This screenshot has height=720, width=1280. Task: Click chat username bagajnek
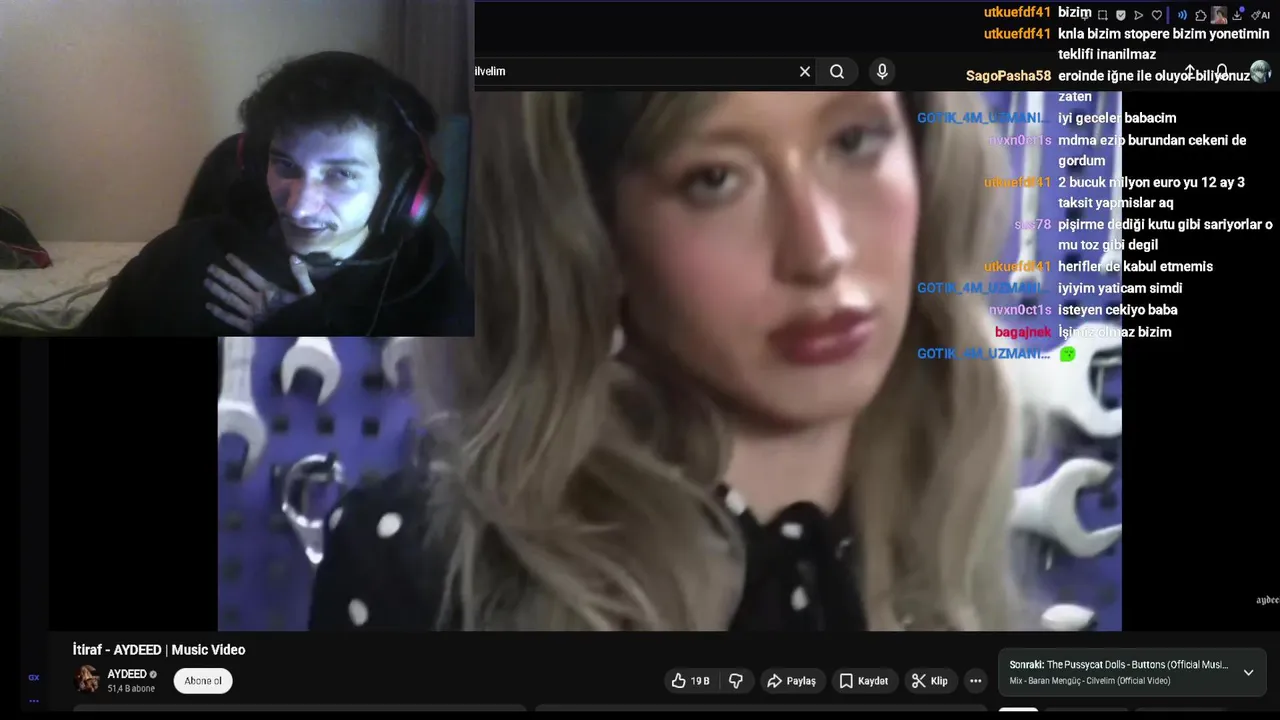(x=1023, y=332)
